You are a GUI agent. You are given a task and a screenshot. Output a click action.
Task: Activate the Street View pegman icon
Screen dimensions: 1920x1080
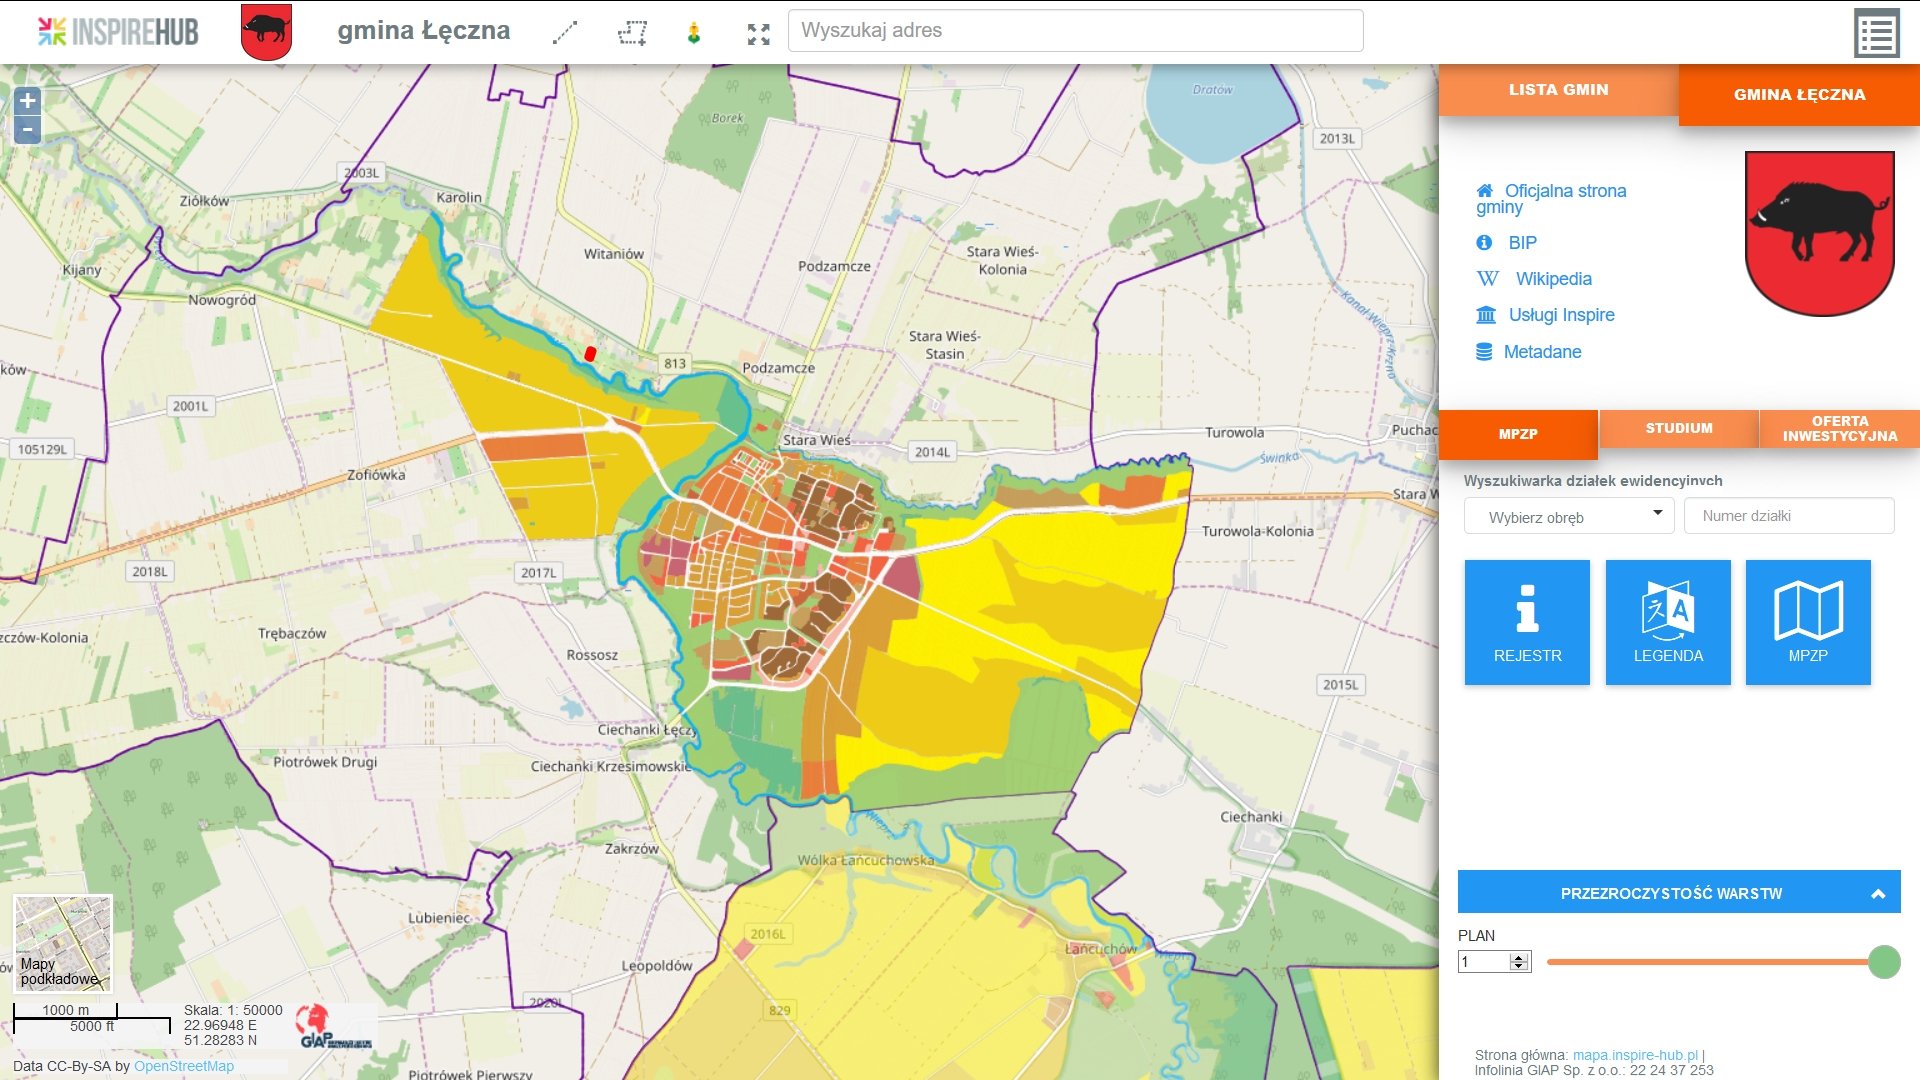[693, 33]
